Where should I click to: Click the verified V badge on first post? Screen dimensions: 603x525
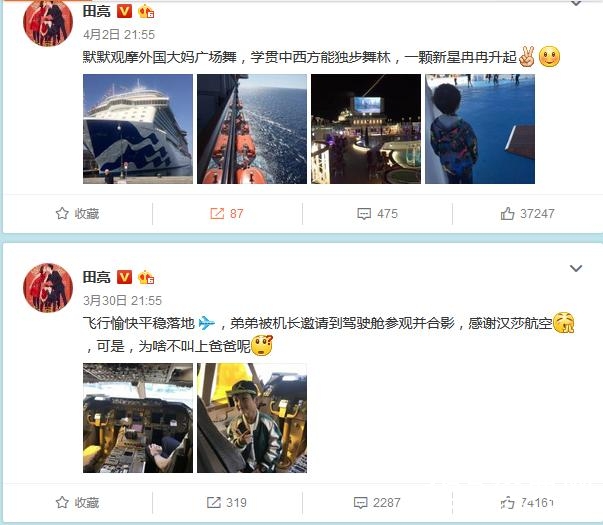[x=124, y=11]
